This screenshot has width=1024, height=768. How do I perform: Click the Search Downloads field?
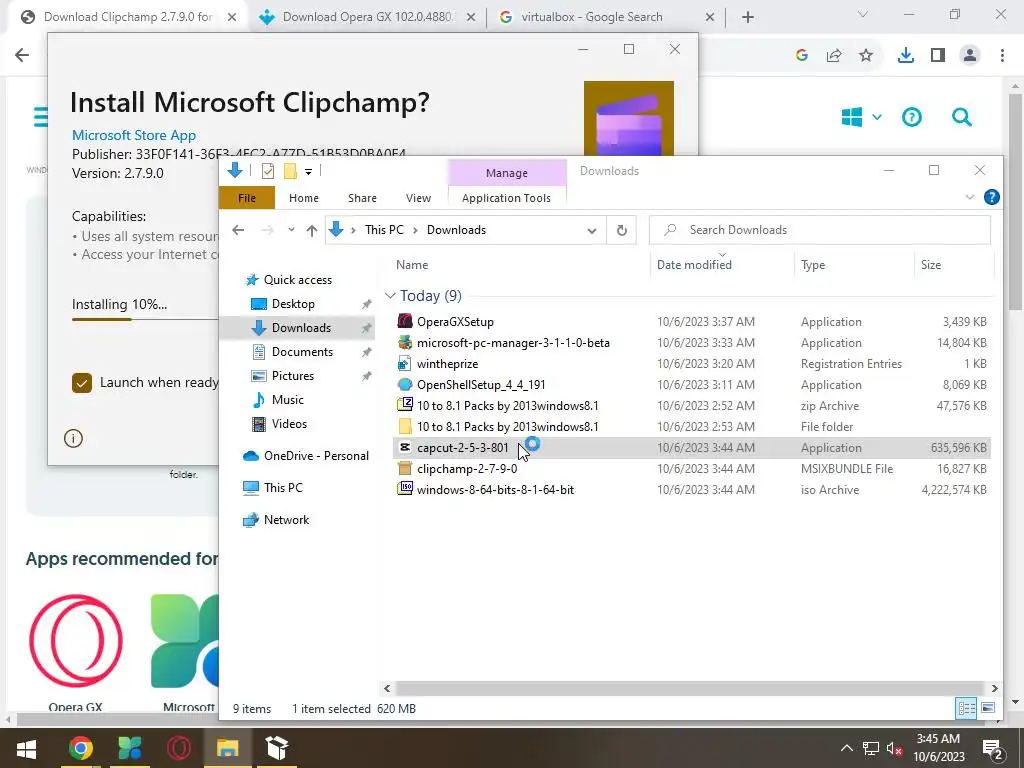click(x=820, y=230)
